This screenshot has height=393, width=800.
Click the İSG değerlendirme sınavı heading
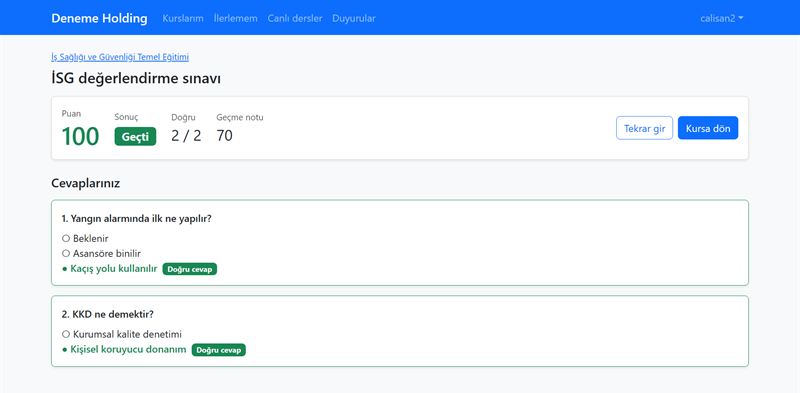click(136, 79)
